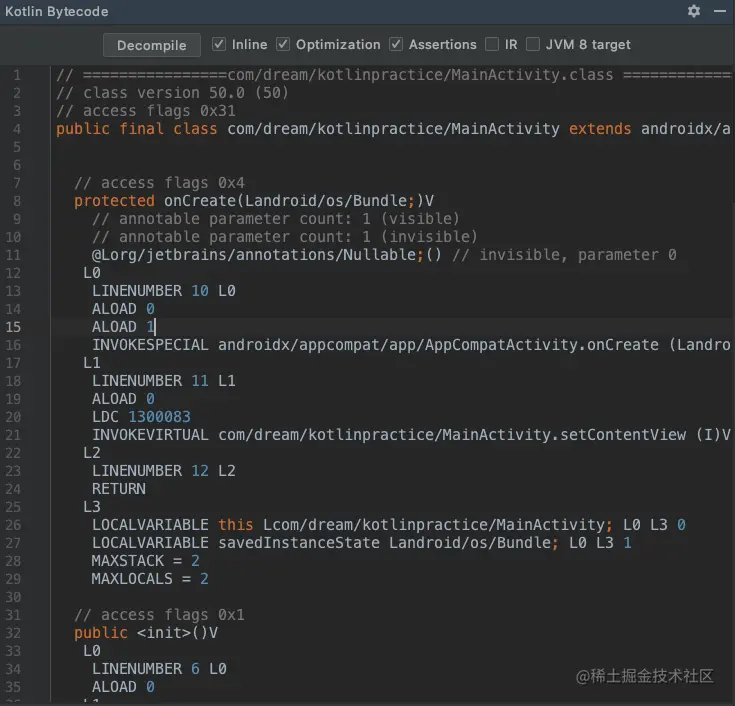Click the '// access flags 0x31' comment
Viewport: 735px width, 706px height.
(146, 111)
